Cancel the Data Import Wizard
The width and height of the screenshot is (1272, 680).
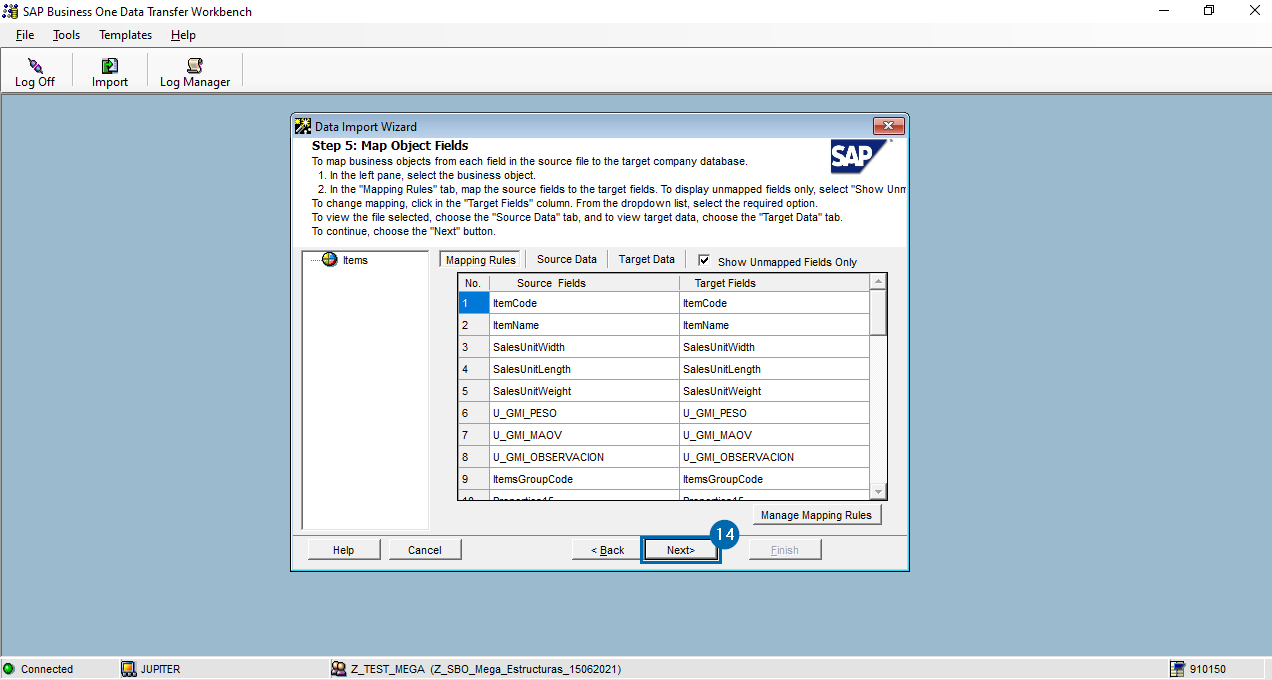tap(424, 550)
